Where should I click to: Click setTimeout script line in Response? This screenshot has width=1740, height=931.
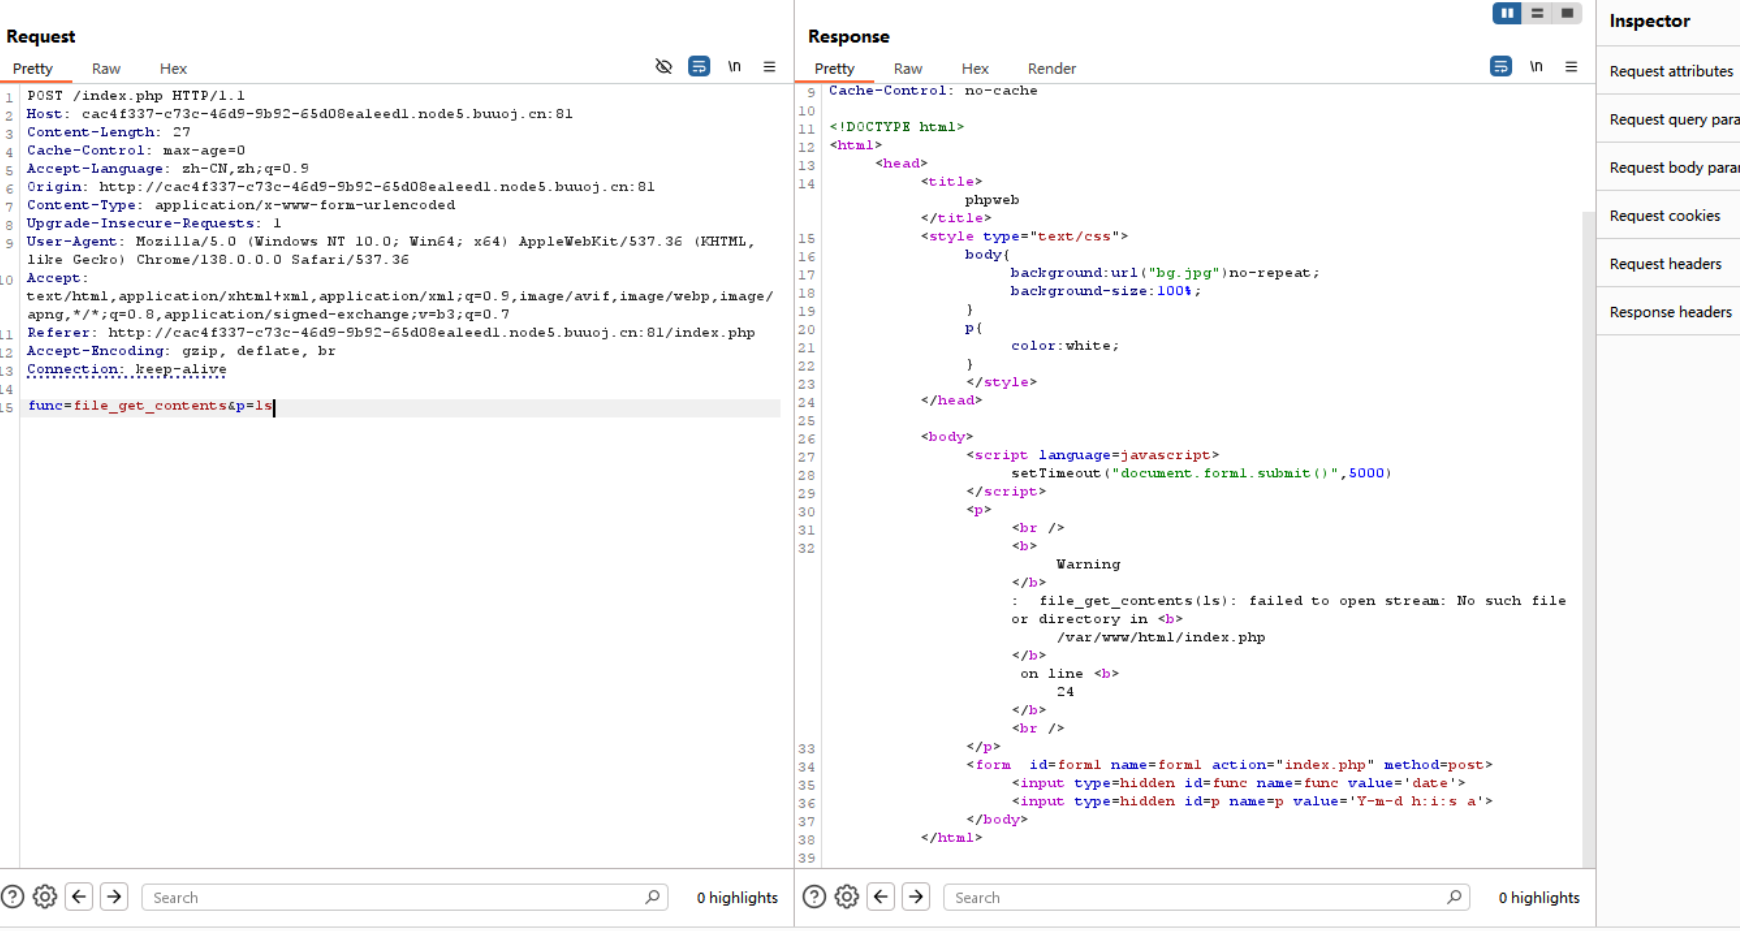click(x=1201, y=473)
